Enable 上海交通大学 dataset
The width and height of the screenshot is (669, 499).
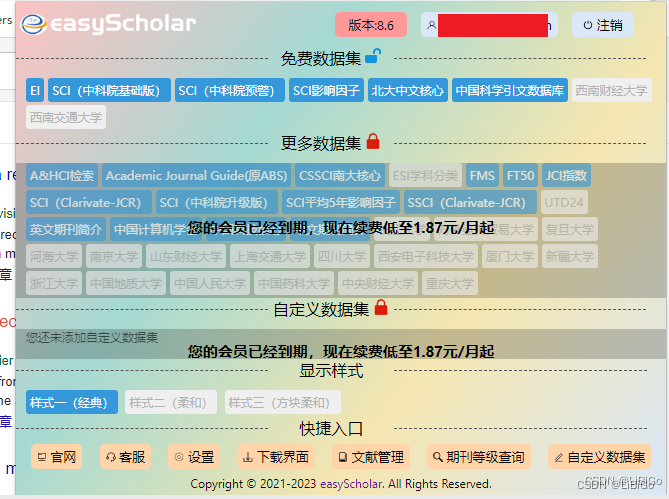(x=270, y=256)
